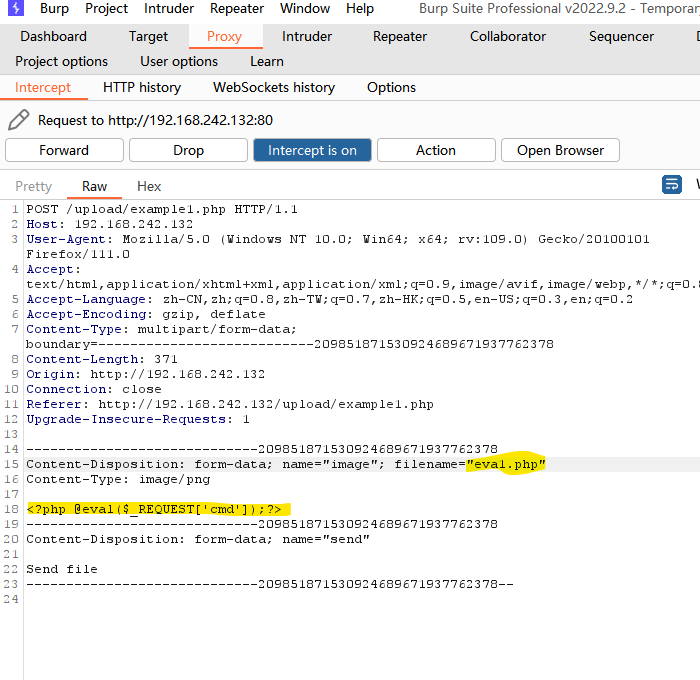
Task: Click the Origin header line
Action: pyautogui.click(x=146, y=374)
